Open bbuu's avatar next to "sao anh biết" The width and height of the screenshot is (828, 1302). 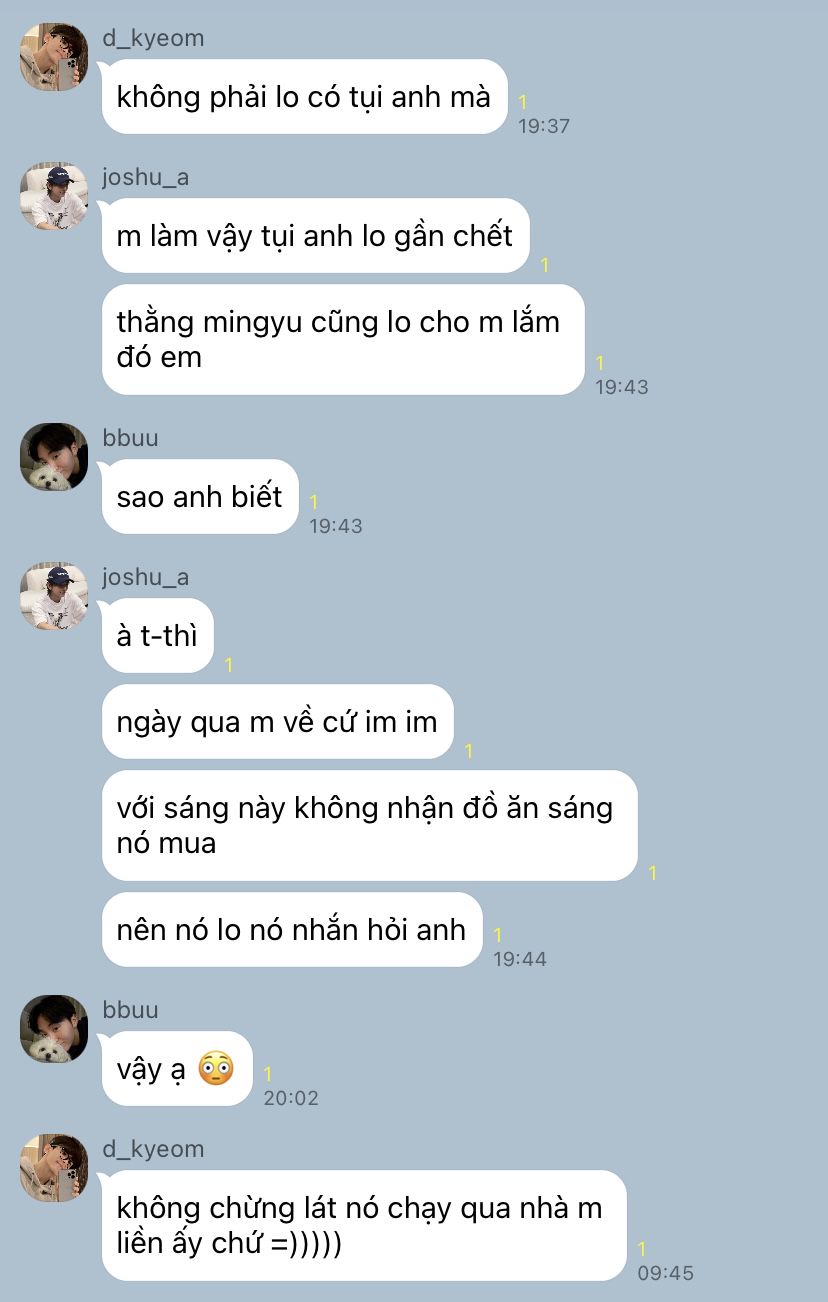[x=54, y=457]
